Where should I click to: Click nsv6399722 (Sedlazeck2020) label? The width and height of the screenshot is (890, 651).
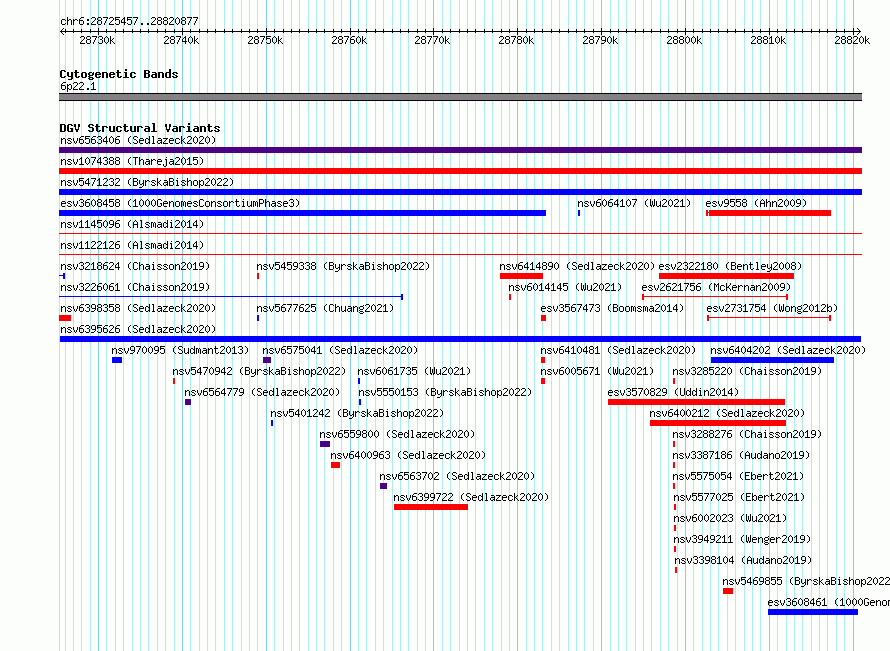coord(471,497)
